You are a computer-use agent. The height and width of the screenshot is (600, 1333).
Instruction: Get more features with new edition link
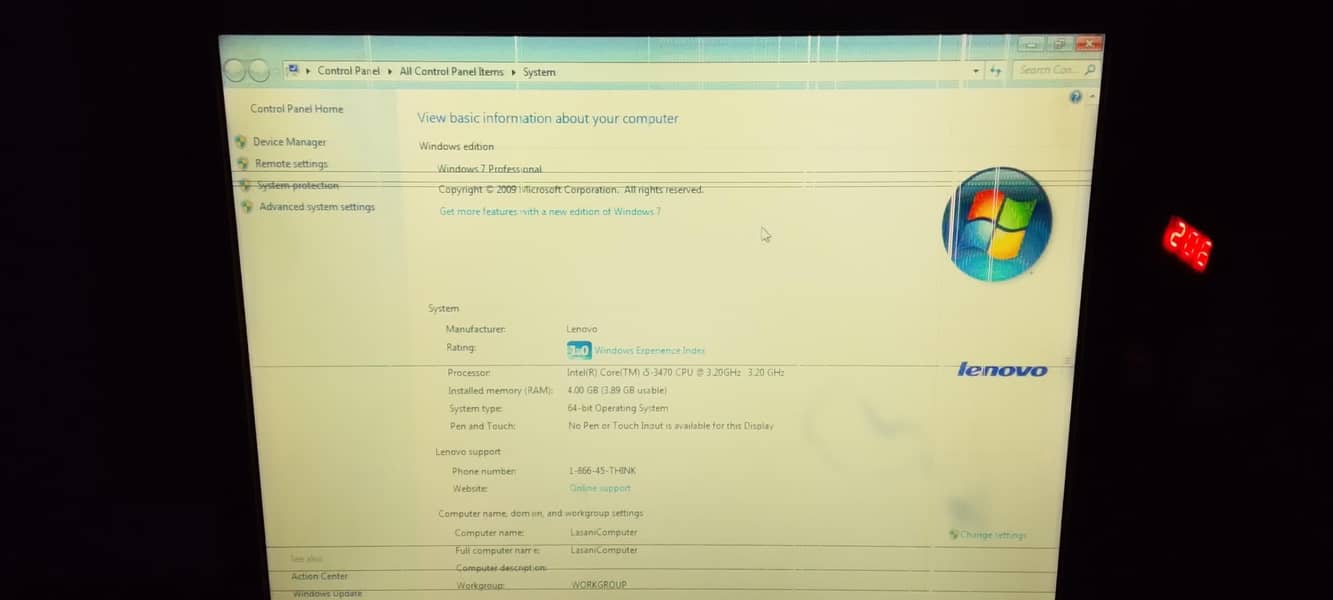pyautogui.click(x=550, y=212)
